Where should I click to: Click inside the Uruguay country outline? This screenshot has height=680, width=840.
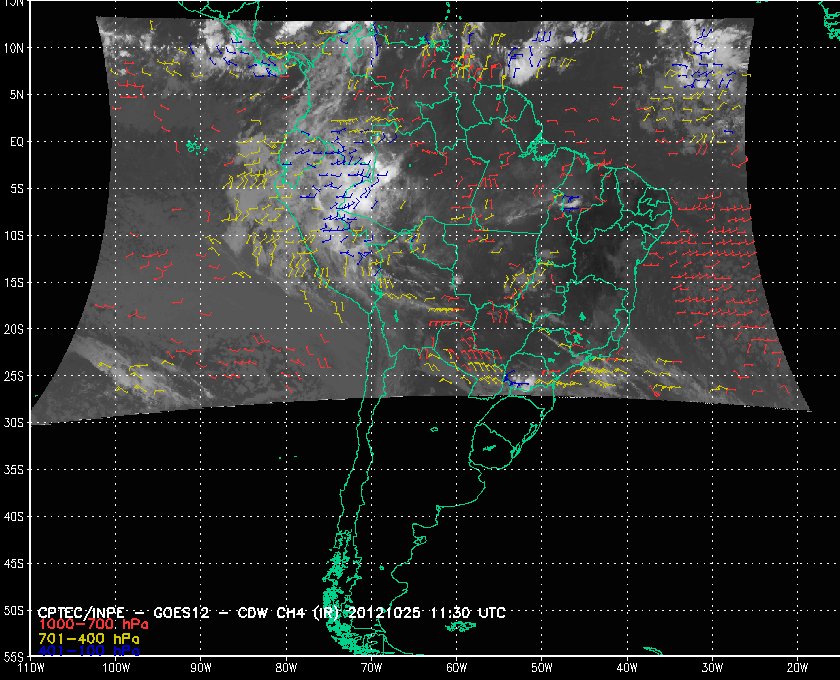coord(496,440)
